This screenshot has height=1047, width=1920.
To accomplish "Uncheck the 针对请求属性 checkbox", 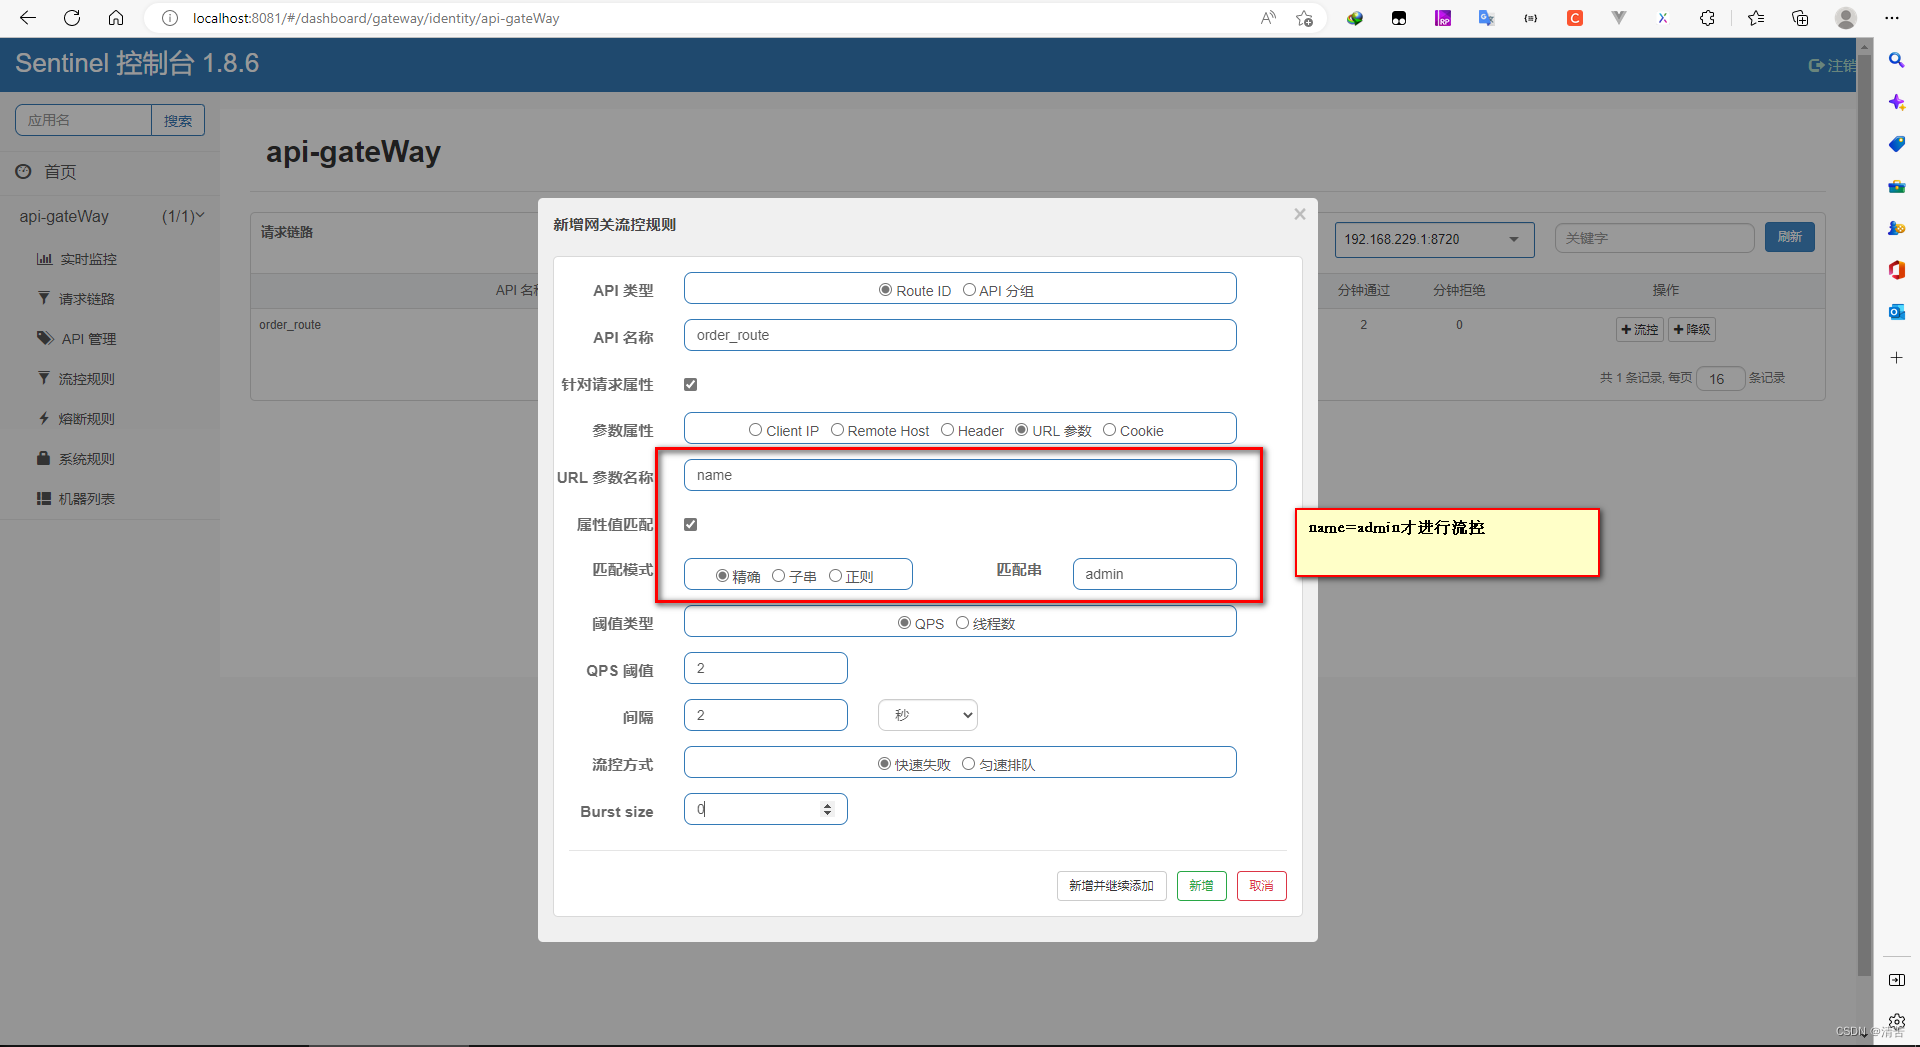I will click(690, 383).
